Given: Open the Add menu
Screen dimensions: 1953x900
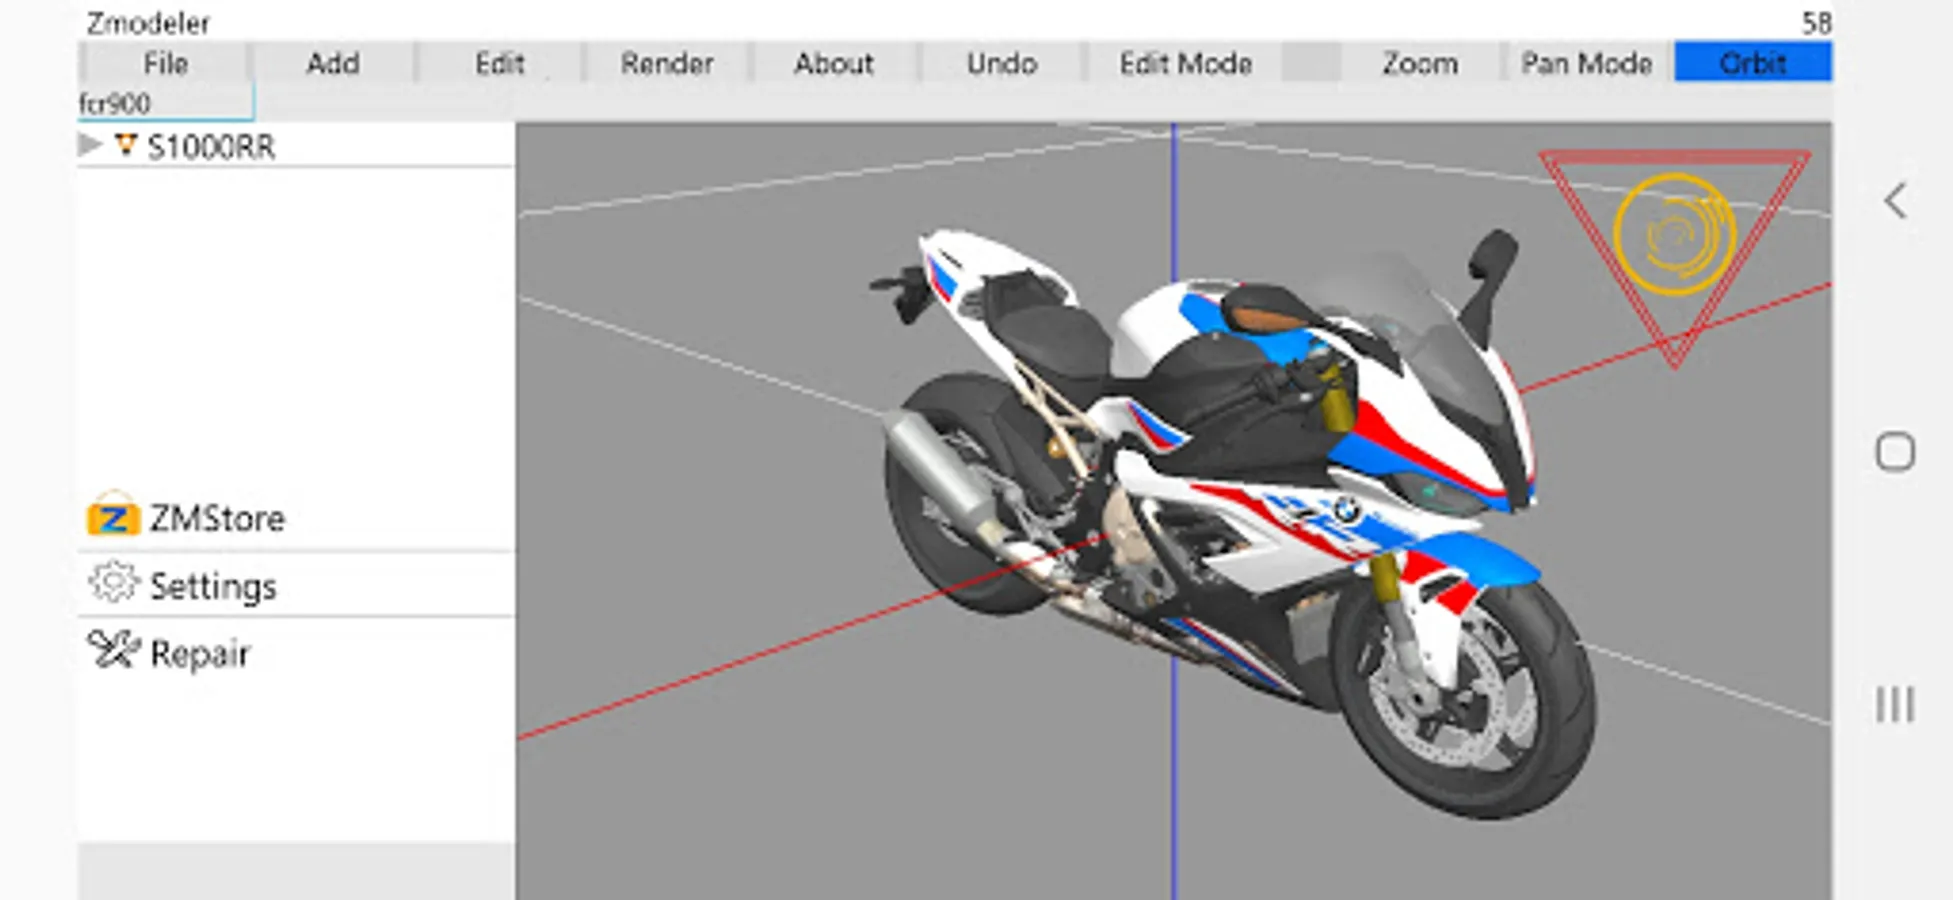Looking at the screenshot, I should 332,63.
